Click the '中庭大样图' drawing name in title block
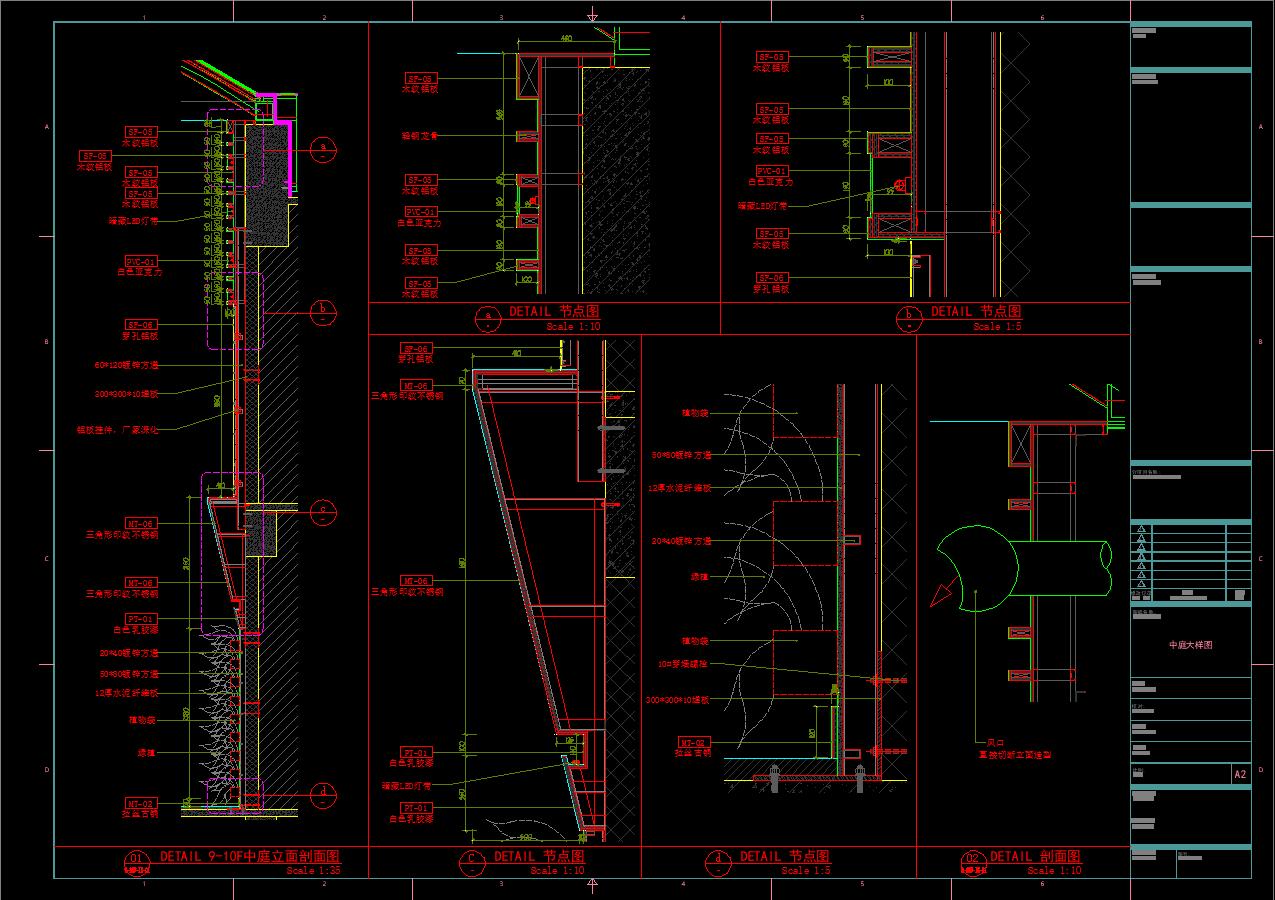This screenshot has width=1275, height=900. (x=1191, y=646)
